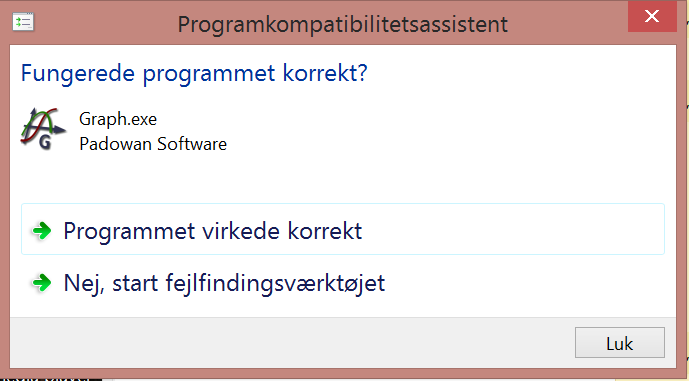Viewport: 689px width, 381px height.
Task: Click the Graph.exe file name text
Action: coord(118,119)
